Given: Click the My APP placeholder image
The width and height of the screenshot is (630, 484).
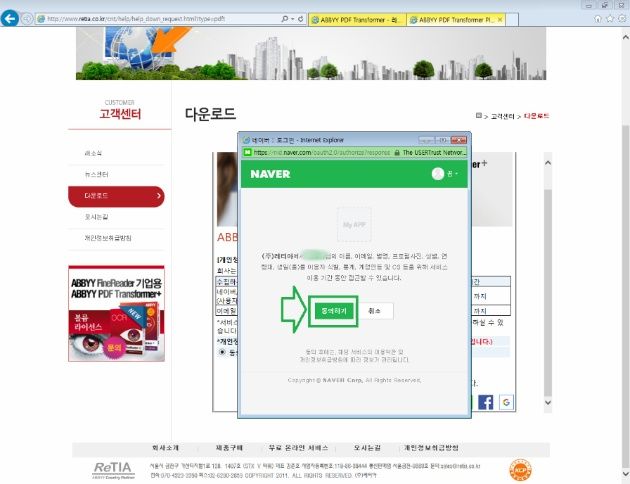Looking at the screenshot, I should pos(354,224).
